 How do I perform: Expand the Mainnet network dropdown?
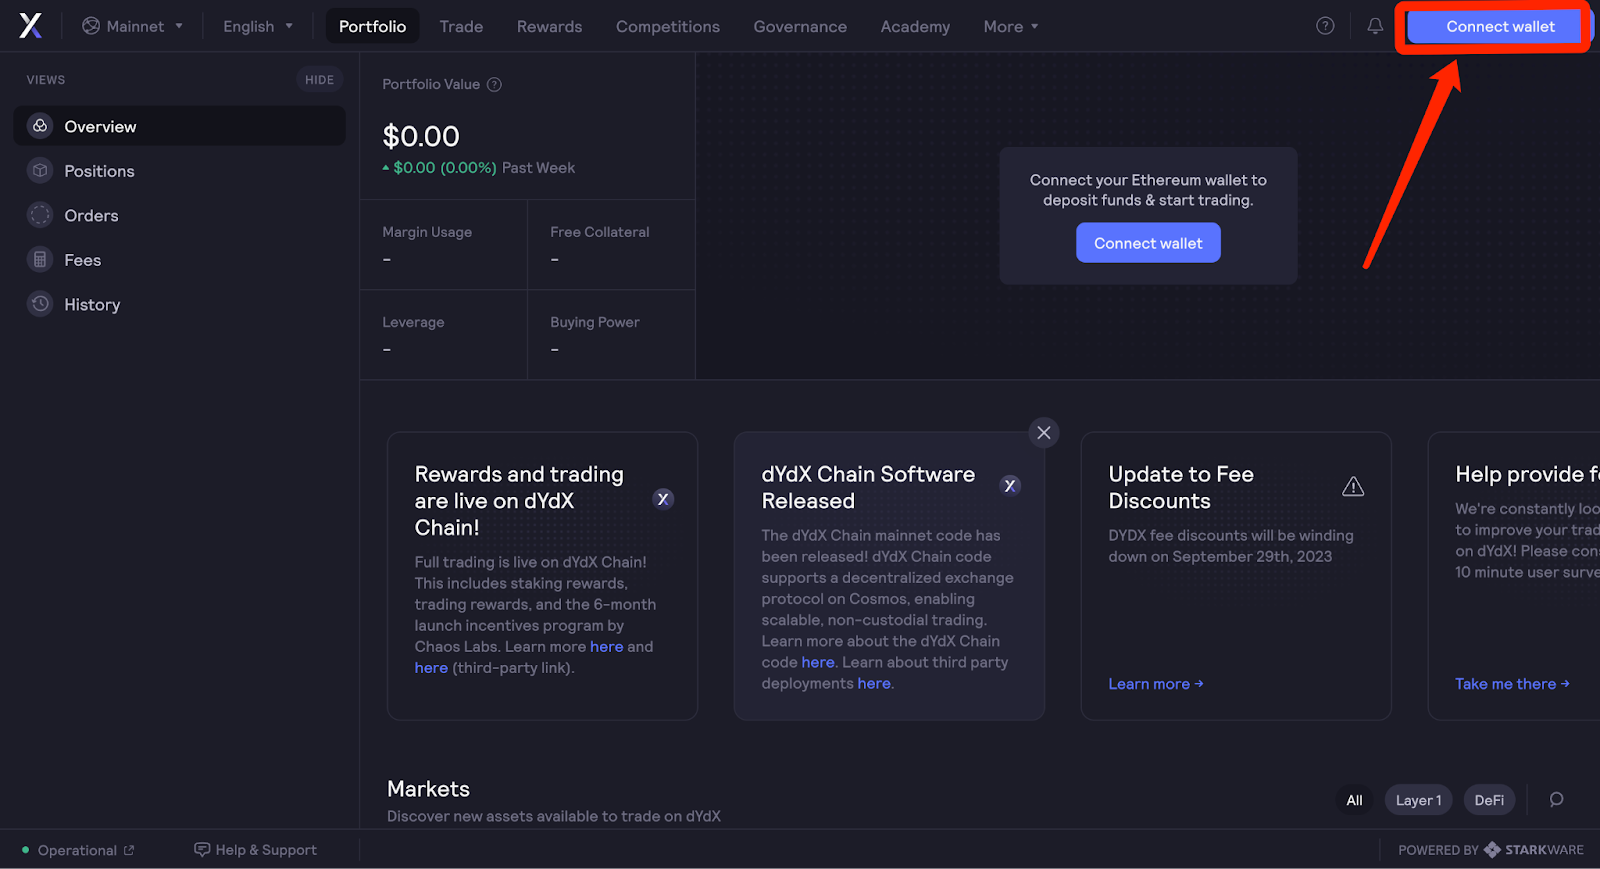click(x=133, y=26)
